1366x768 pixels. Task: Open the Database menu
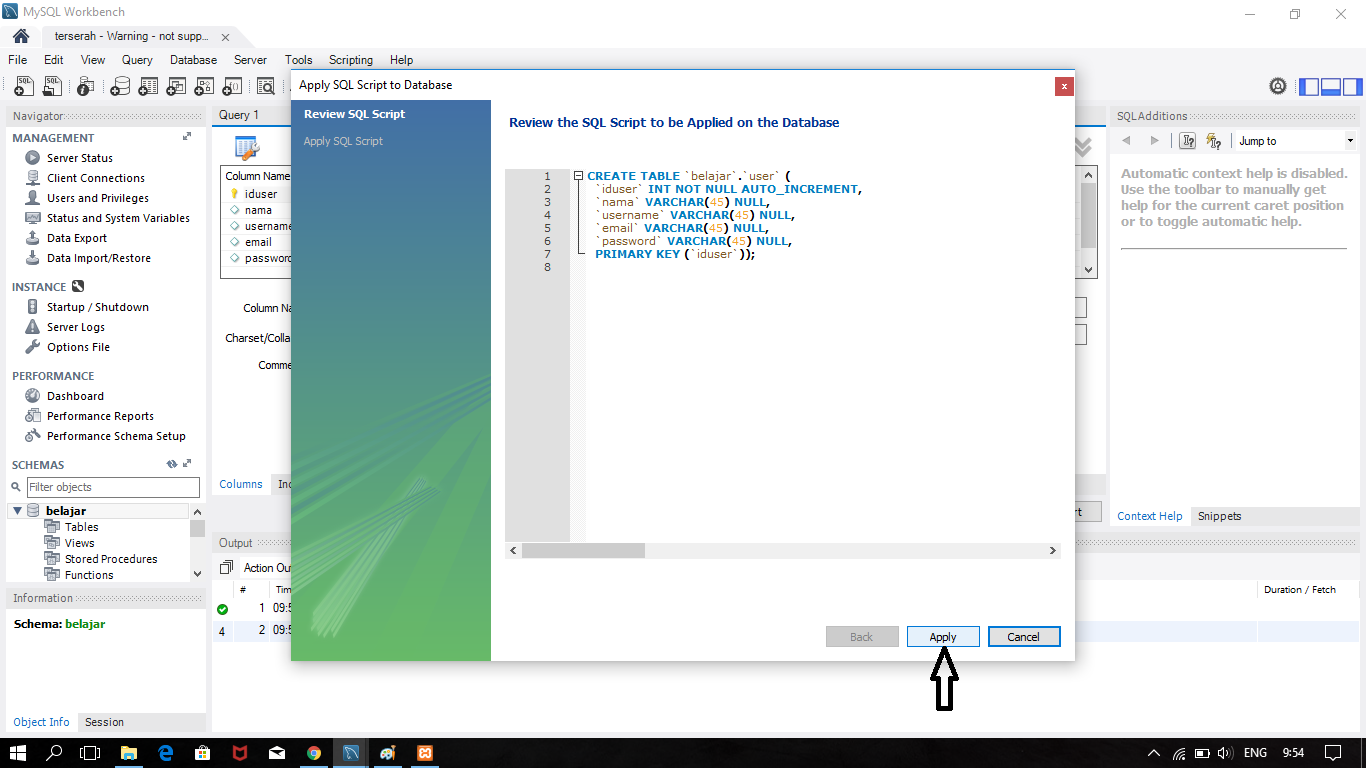[x=192, y=59]
